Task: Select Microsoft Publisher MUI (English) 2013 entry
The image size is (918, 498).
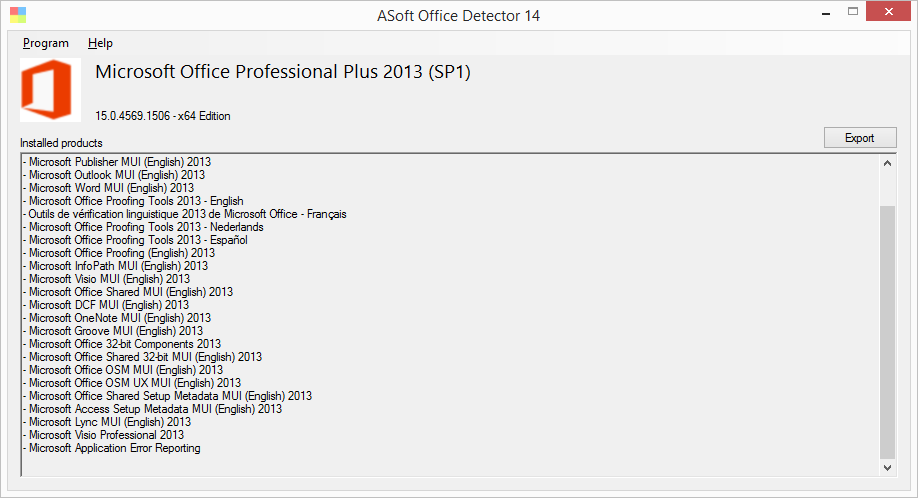Action: (119, 162)
